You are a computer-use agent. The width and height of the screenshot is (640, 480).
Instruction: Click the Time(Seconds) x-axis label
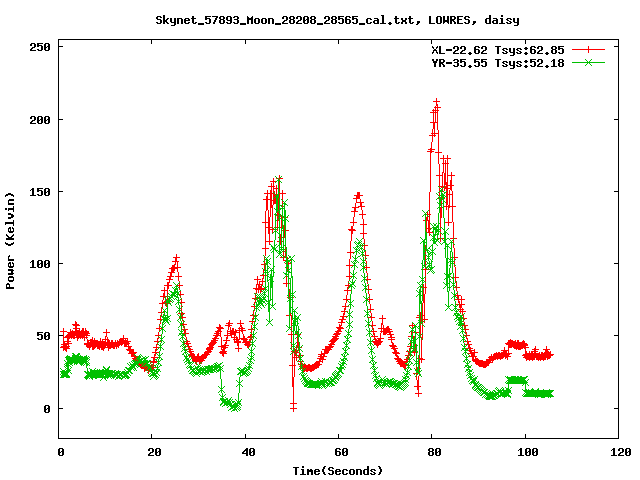point(338,471)
